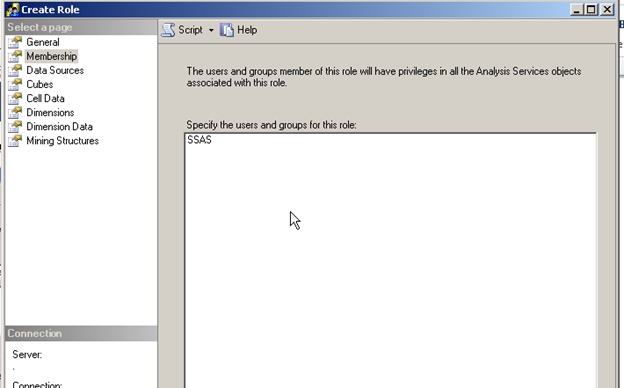This screenshot has width=624, height=388.
Task: Switch to the Data Sources page
Action: click(x=55, y=70)
